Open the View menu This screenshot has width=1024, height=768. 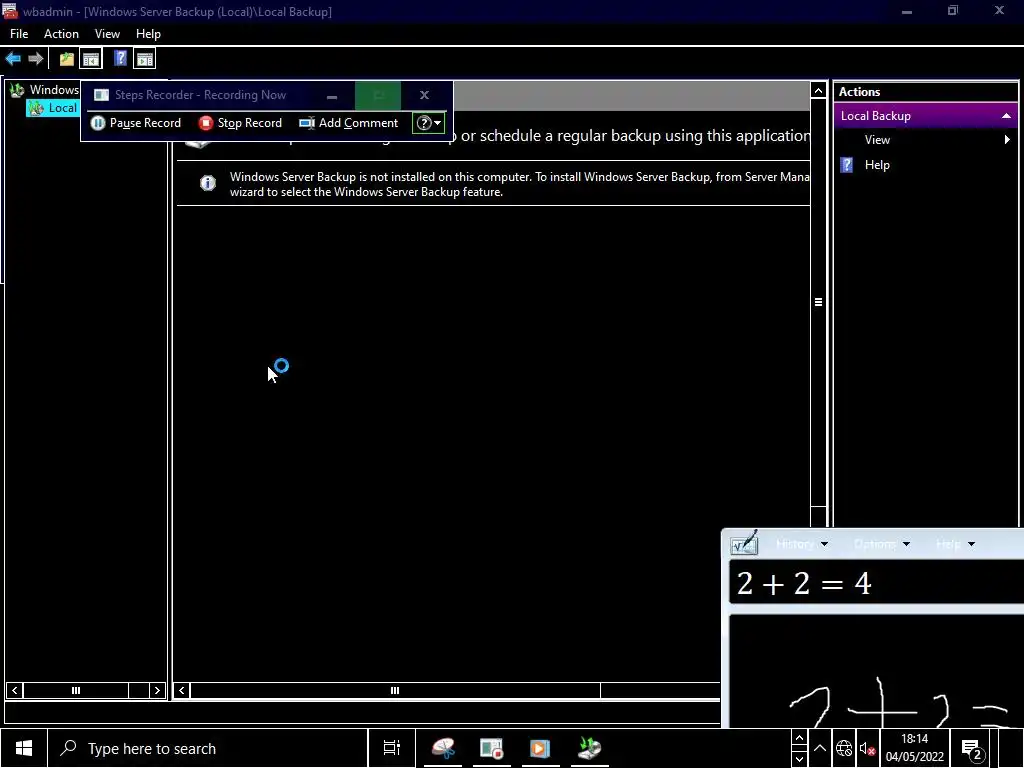point(107,34)
